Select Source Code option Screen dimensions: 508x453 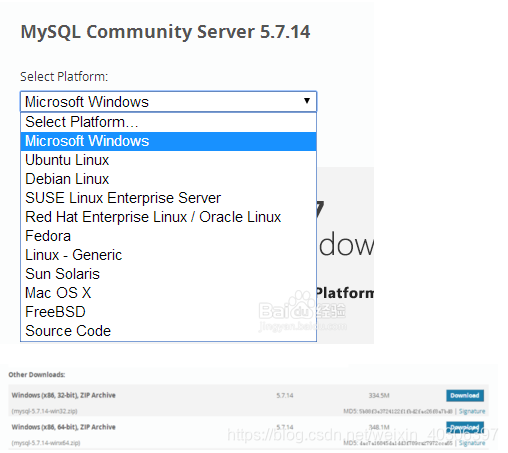pos(168,331)
